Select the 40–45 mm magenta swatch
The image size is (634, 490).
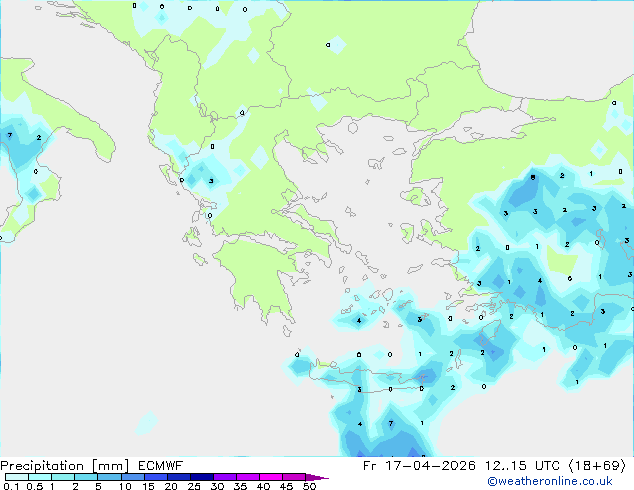tap(271, 477)
